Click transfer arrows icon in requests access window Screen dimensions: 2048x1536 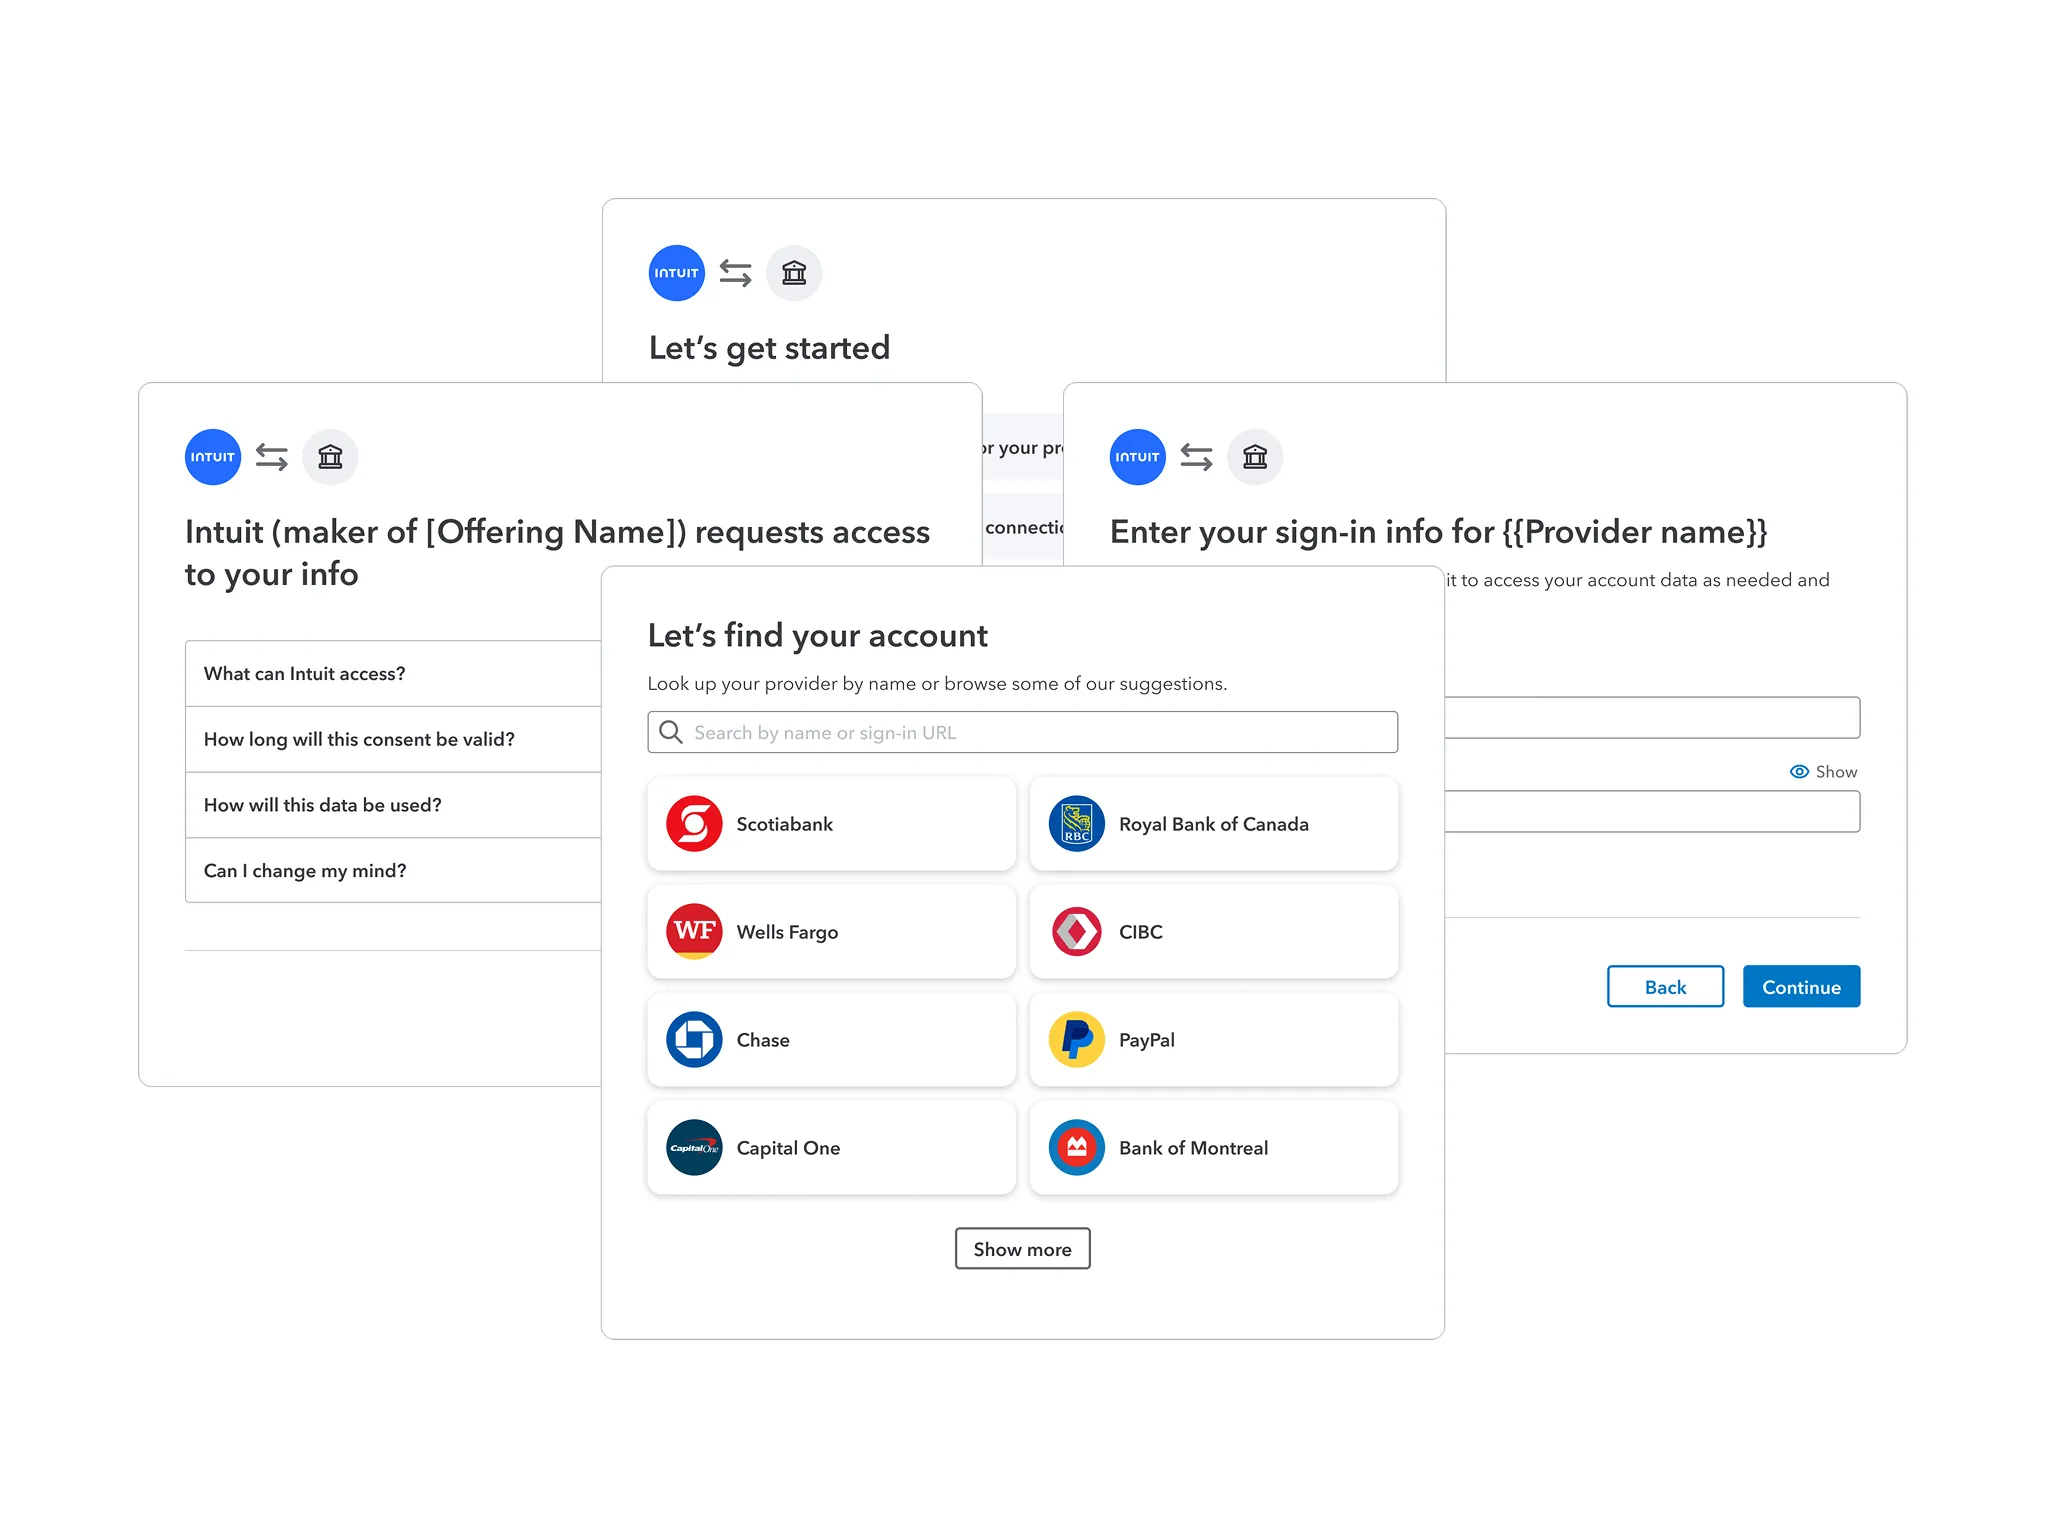pyautogui.click(x=272, y=457)
